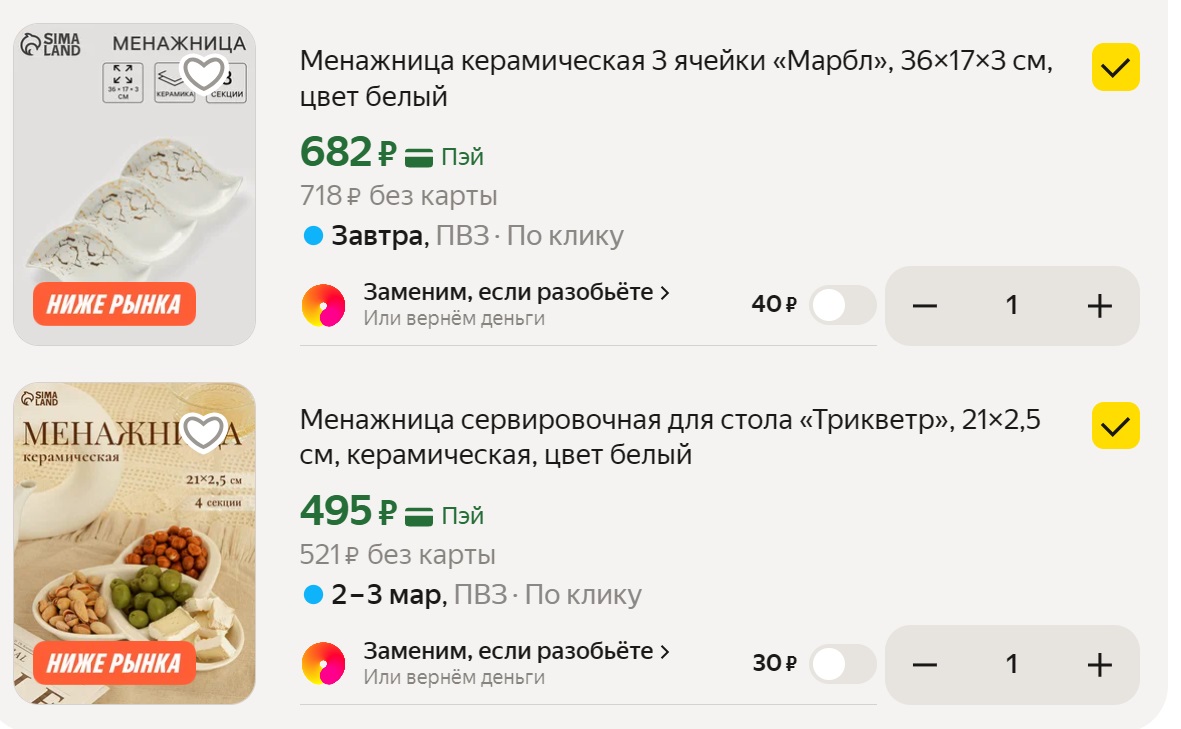1181x729 pixels.
Task: Uncheck the «Марбл» item selection checkbox
Action: 1115,68
